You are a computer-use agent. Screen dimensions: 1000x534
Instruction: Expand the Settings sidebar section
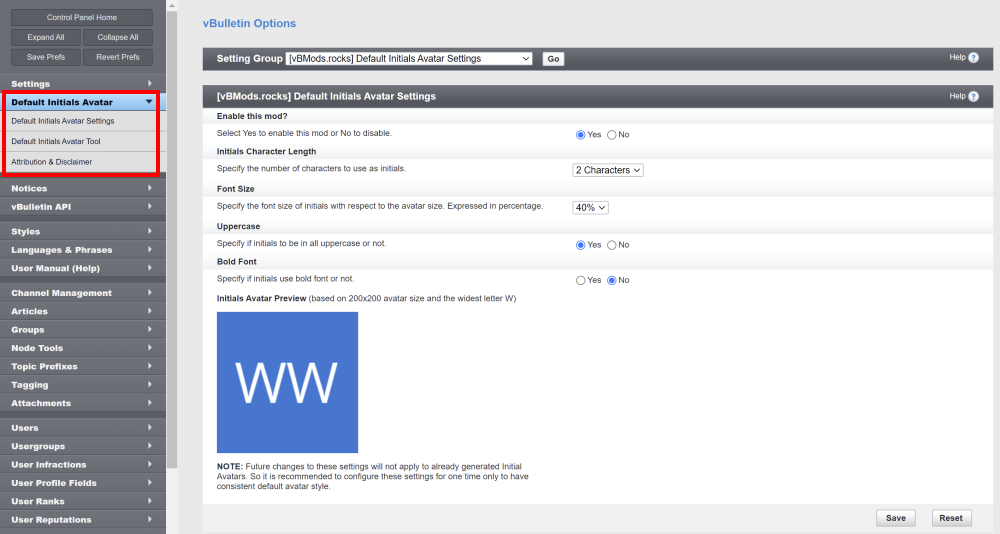point(82,84)
